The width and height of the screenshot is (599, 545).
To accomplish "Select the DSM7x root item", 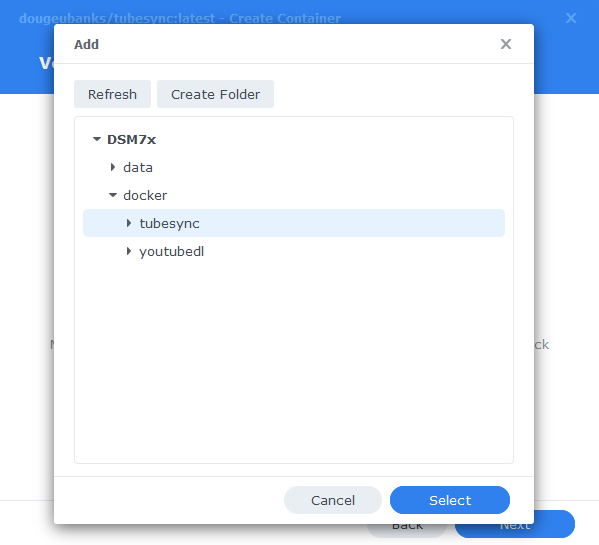I will (x=131, y=139).
